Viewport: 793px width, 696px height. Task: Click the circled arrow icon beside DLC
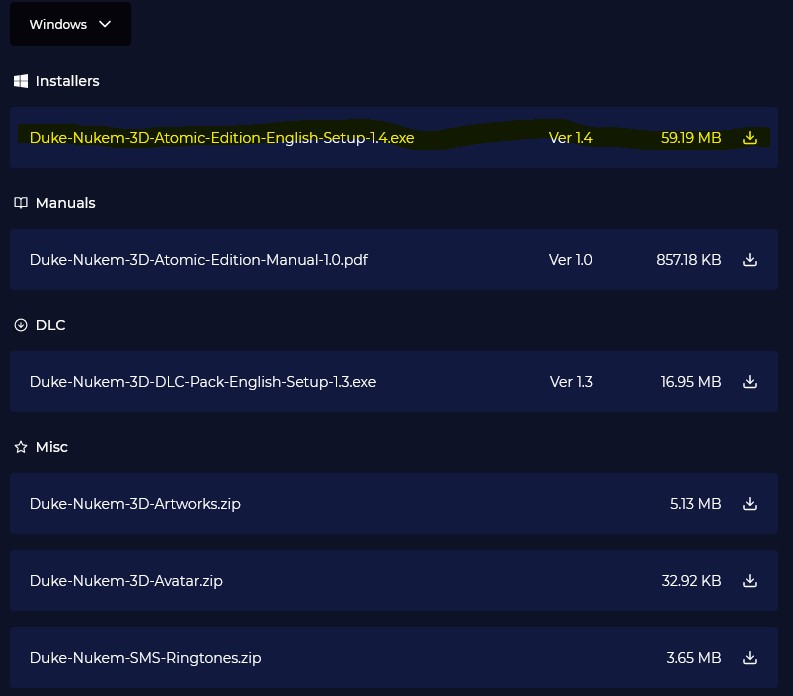pyautogui.click(x=21, y=325)
